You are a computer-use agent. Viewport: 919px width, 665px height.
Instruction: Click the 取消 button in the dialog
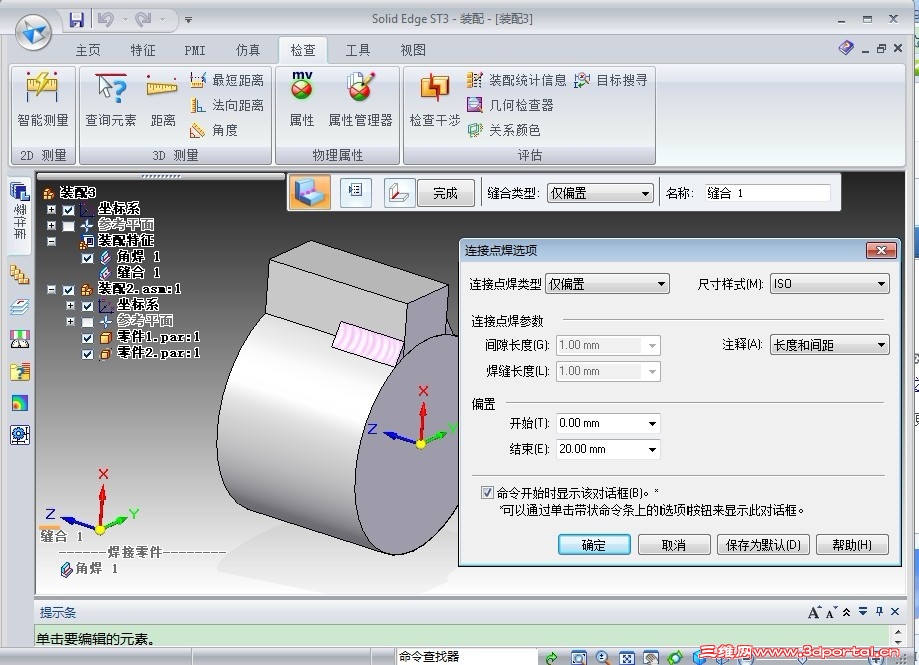[x=674, y=545]
